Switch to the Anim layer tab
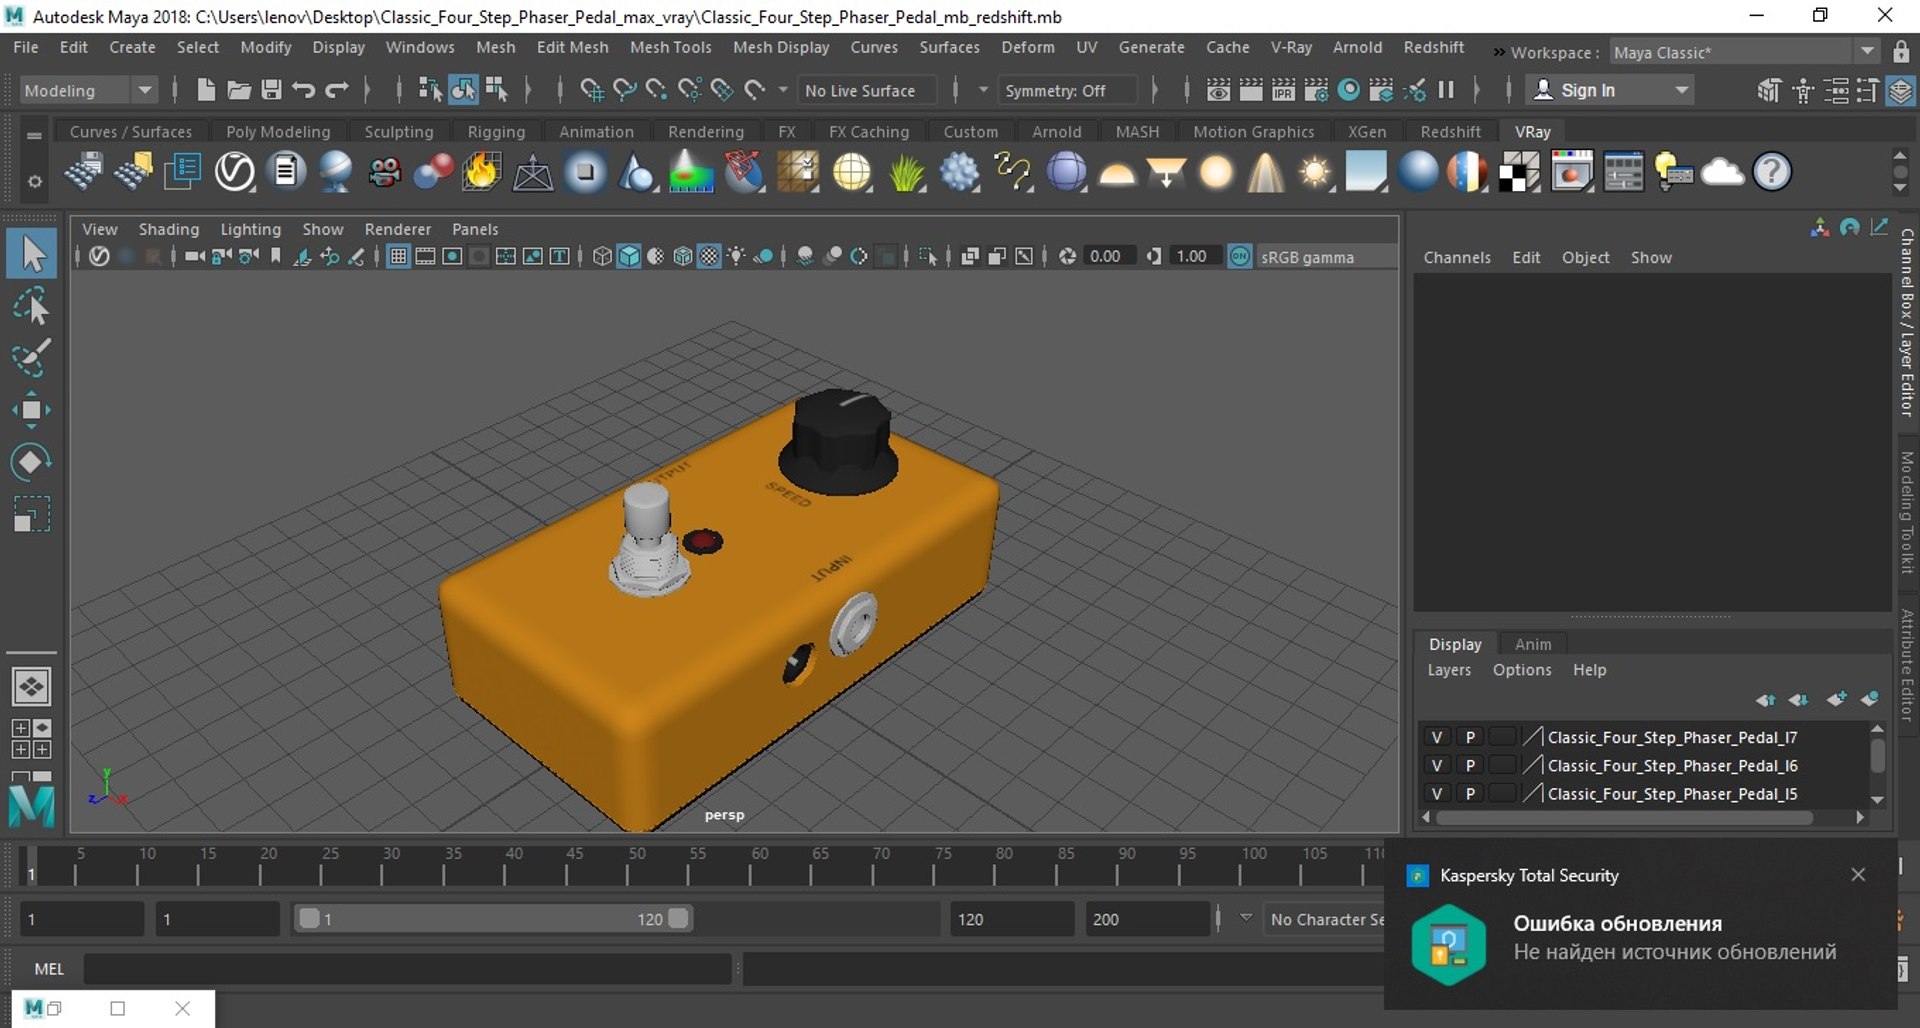This screenshot has height=1028, width=1920. click(1532, 644)
